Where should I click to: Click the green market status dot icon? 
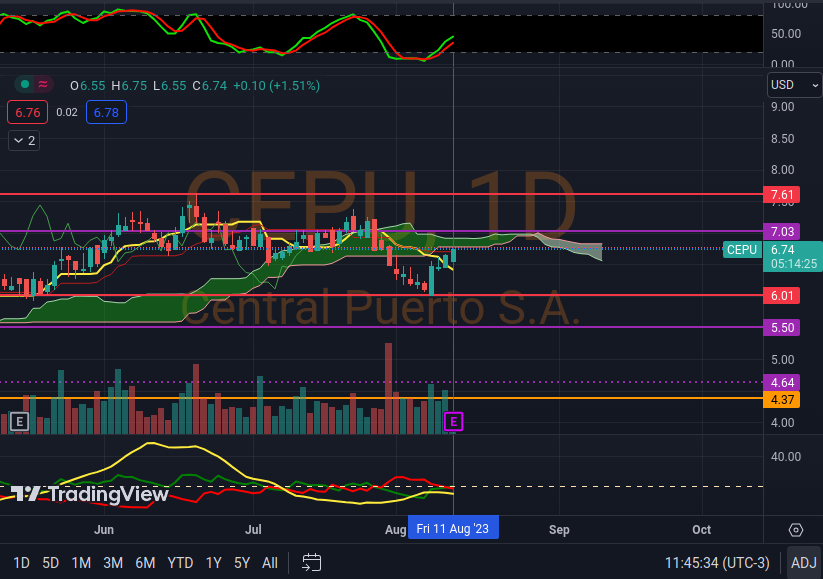point(24,84)
